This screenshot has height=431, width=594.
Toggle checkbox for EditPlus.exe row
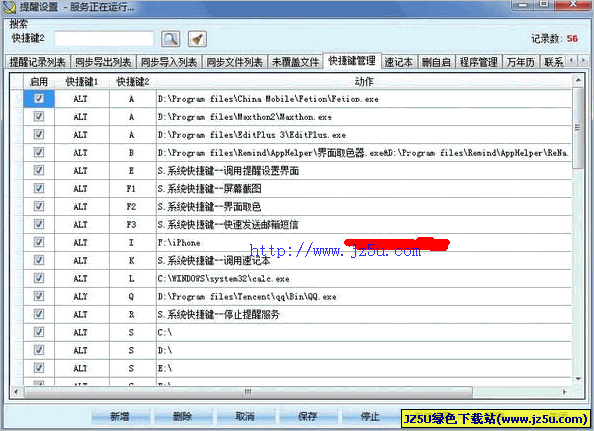(39, 134)
